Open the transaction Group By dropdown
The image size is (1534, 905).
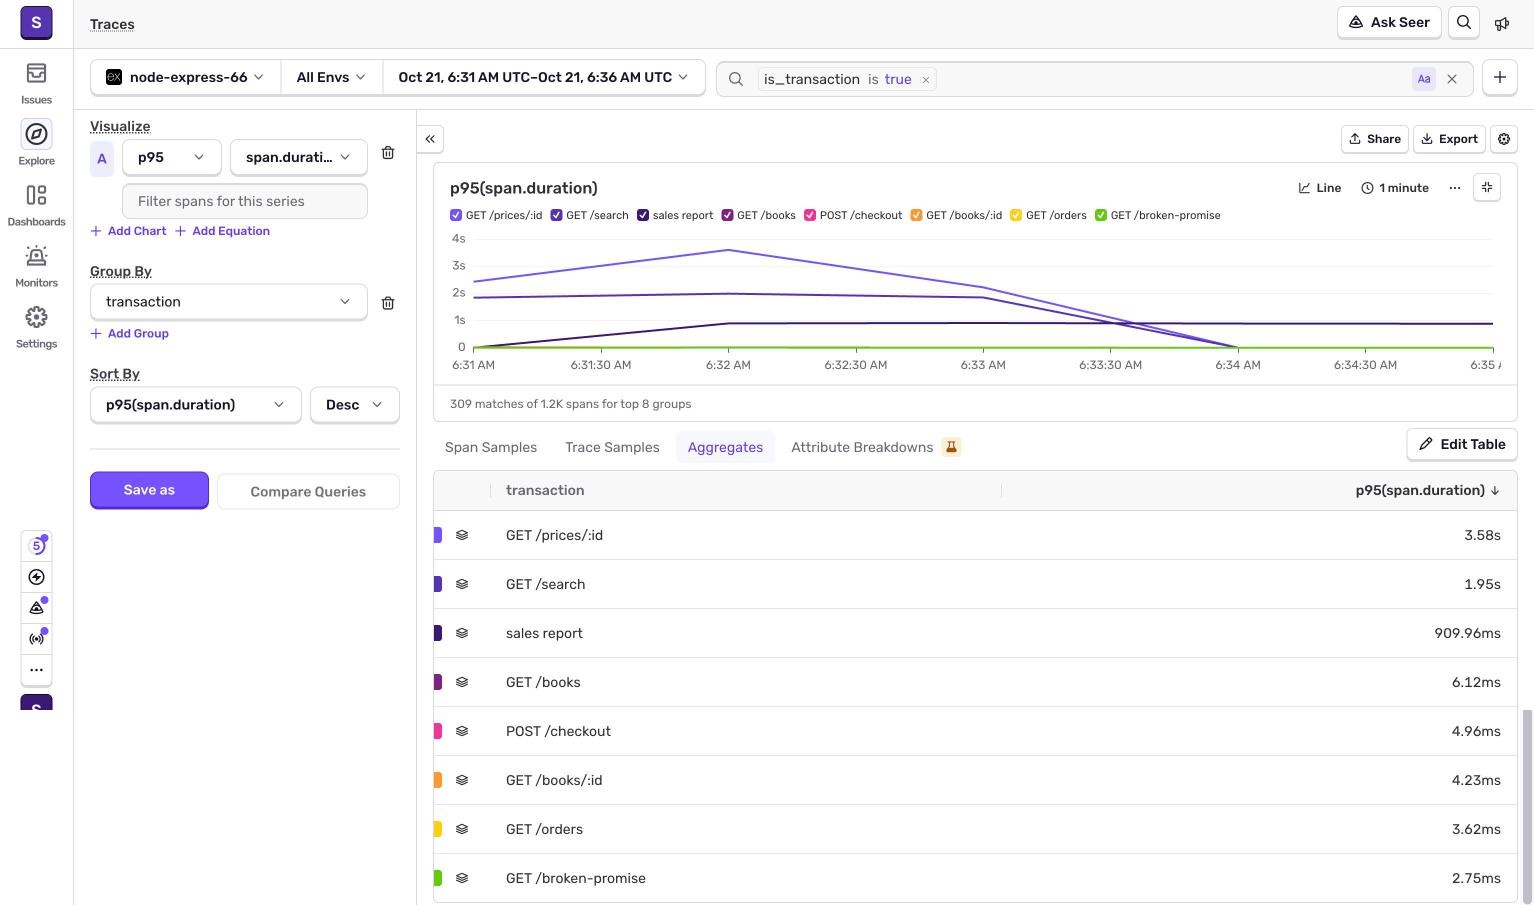[x=228, y=302]
